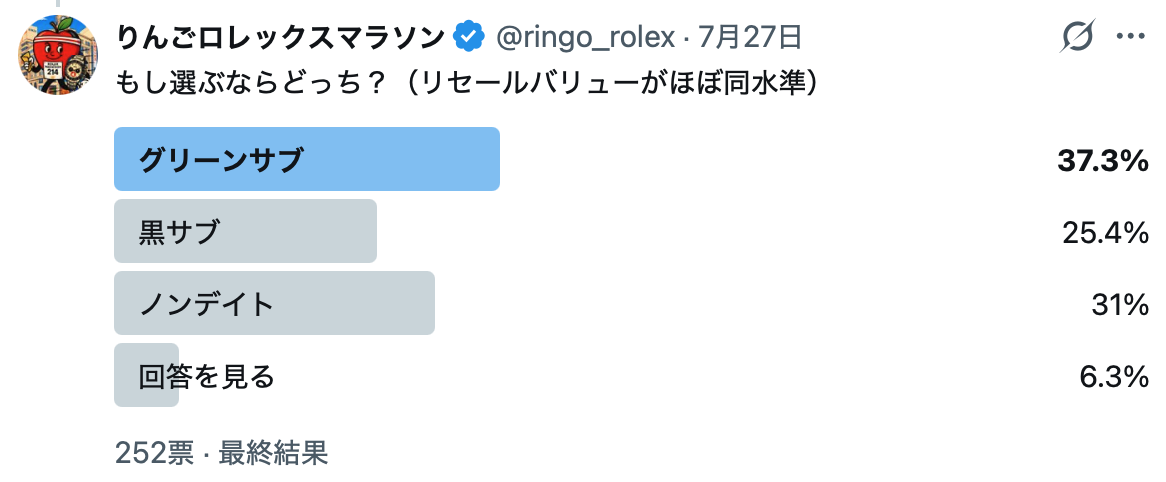
Task: Click the @ringo_rolex handle
Action: click(x=585, y=36)
